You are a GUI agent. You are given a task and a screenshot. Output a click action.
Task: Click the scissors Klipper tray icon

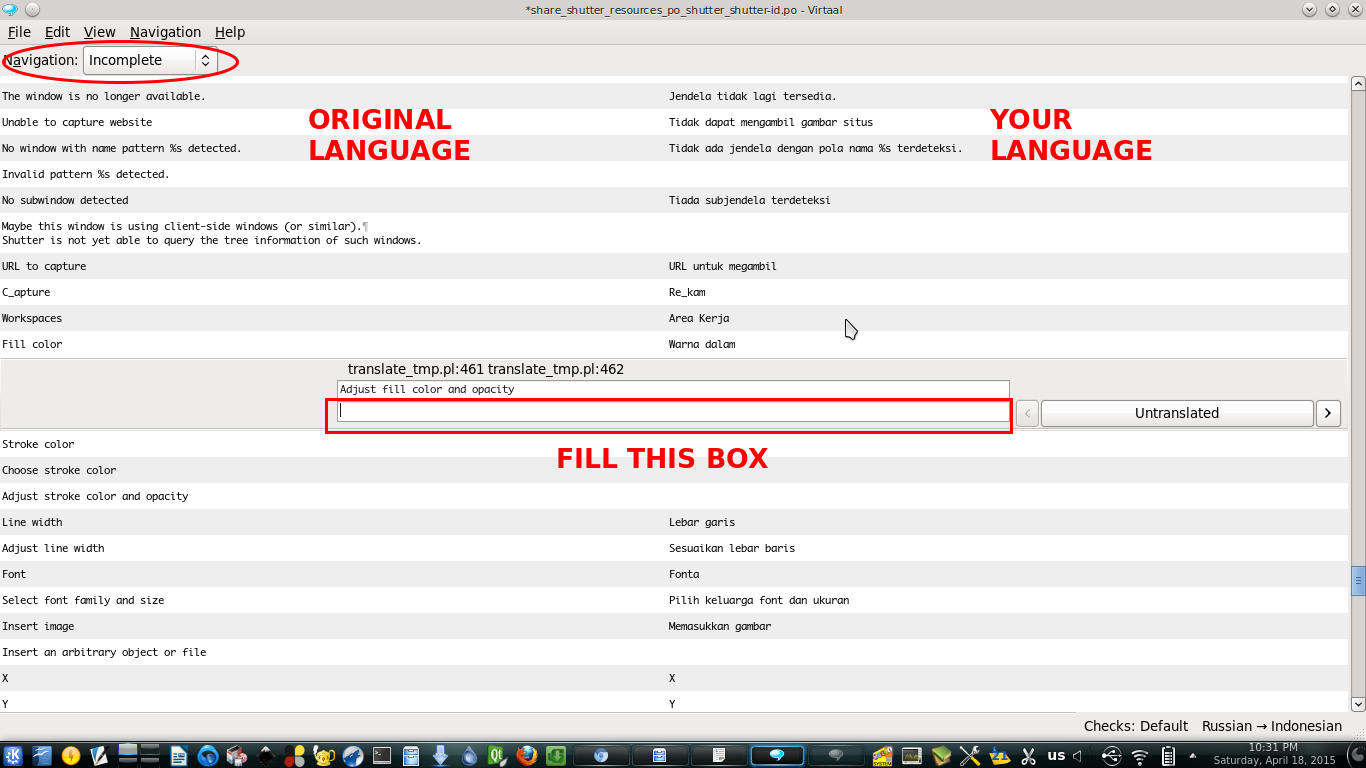1027,756
